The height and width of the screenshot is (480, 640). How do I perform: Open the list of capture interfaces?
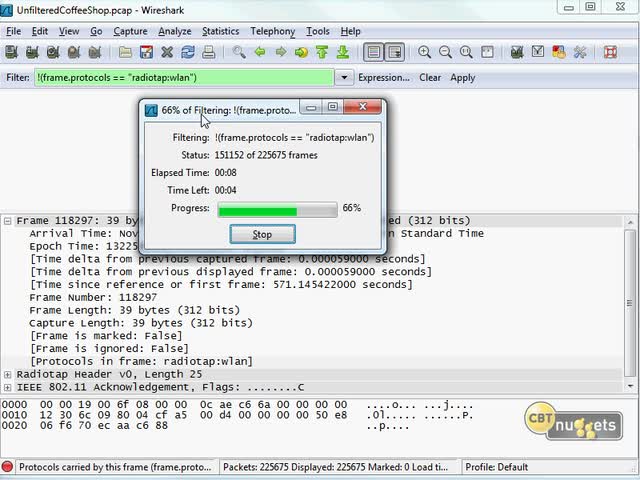(11, 52)
